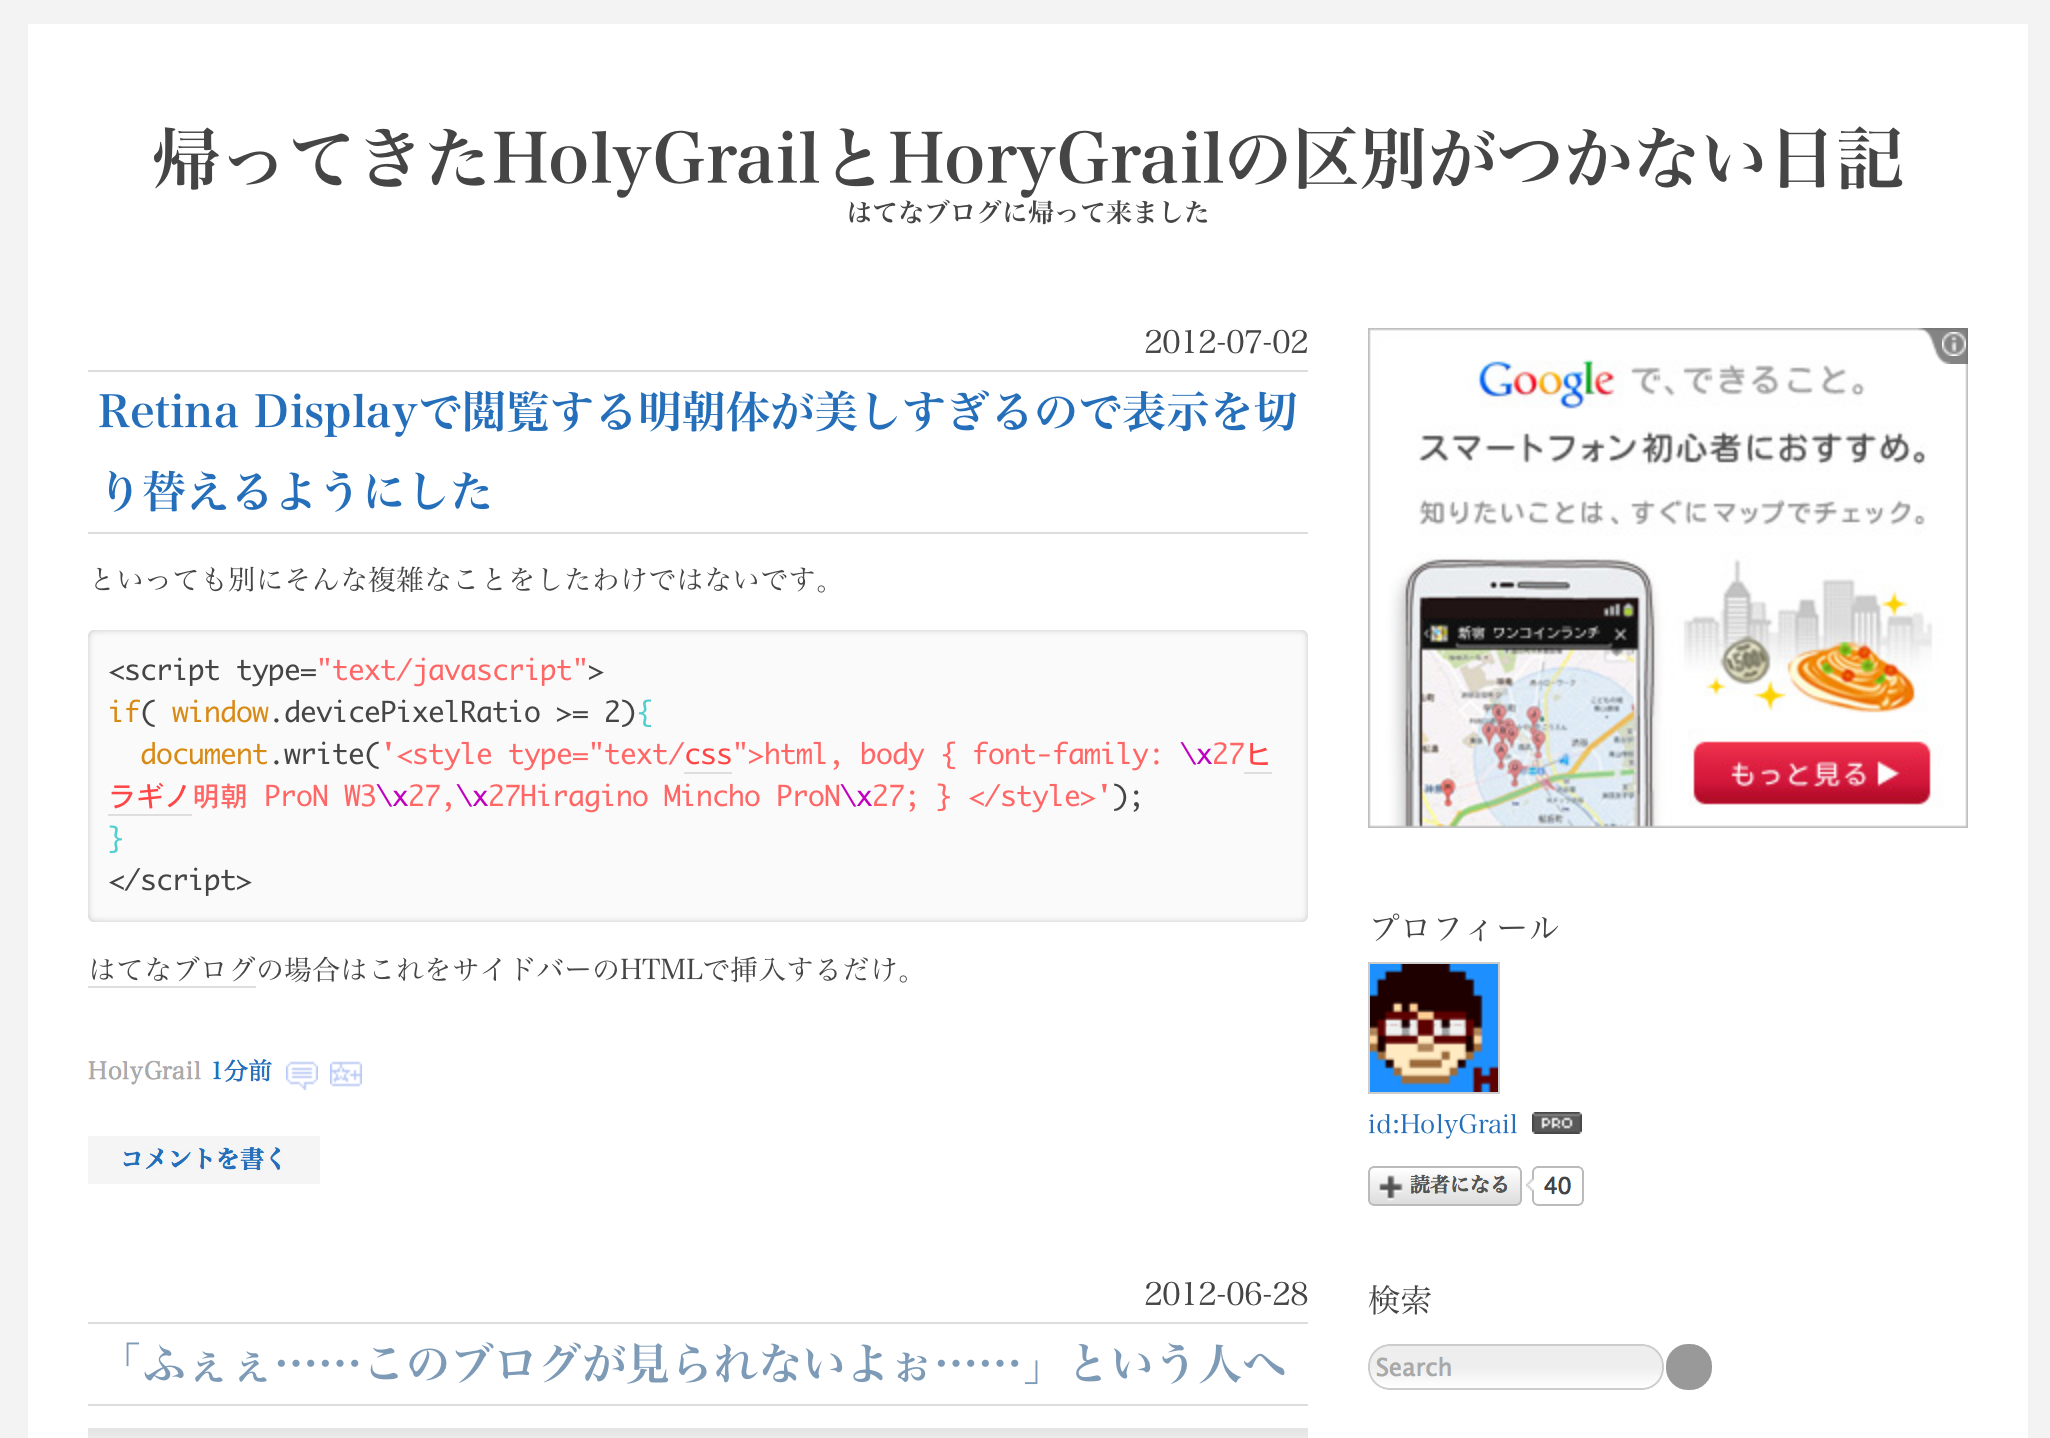
Task: Open the '1分前' timestamp link
Action: click(241, 1071)
